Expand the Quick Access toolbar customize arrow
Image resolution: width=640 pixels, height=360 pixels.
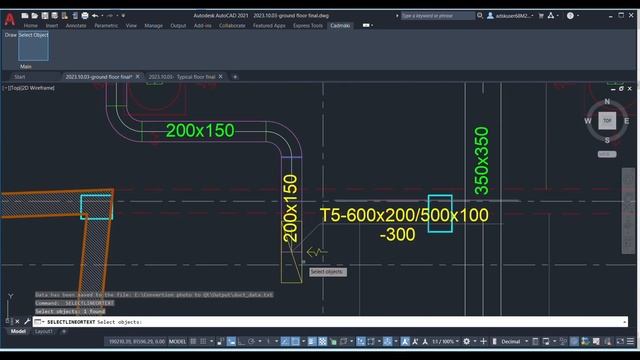coord(123,16)
